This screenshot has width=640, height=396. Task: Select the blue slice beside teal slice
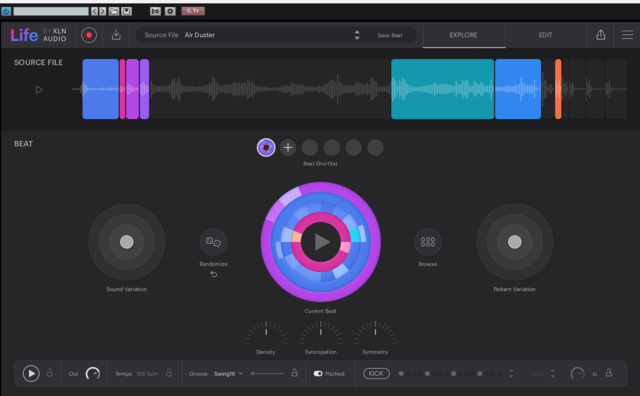(x=518, y=89)
